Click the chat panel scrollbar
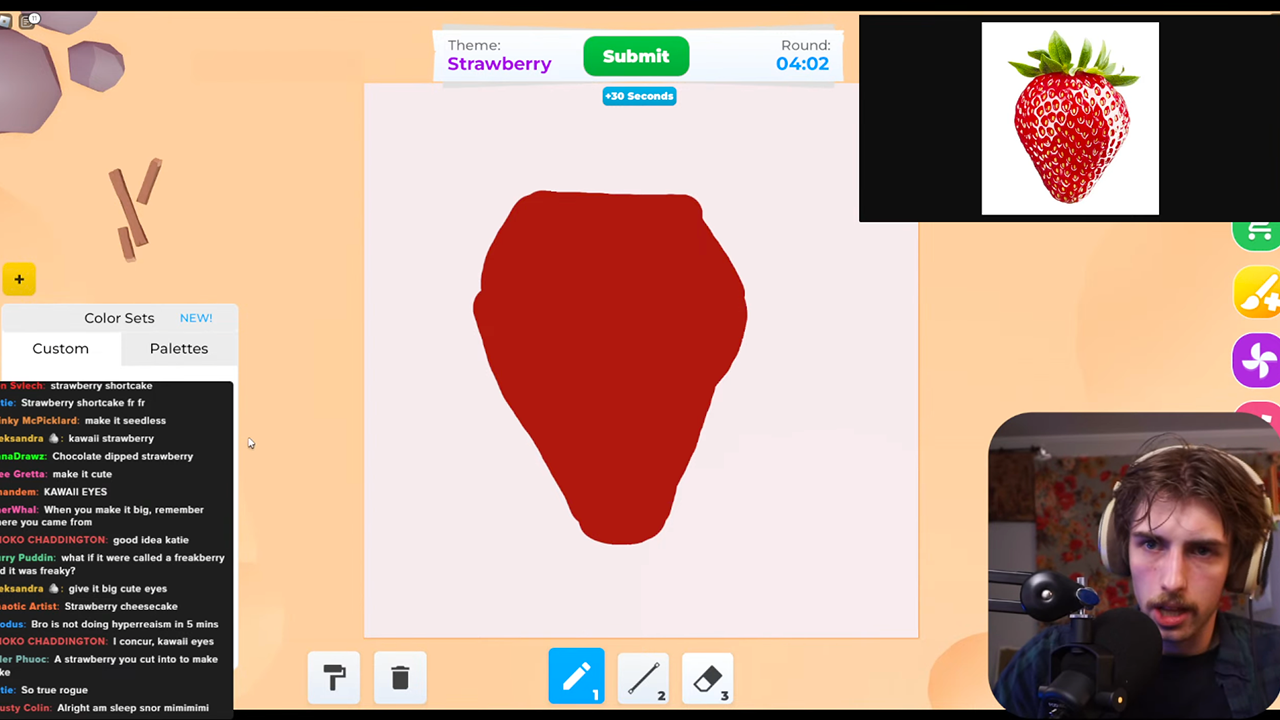The width and height of the screenshot is (1280, 720). [x=232, y=500]
